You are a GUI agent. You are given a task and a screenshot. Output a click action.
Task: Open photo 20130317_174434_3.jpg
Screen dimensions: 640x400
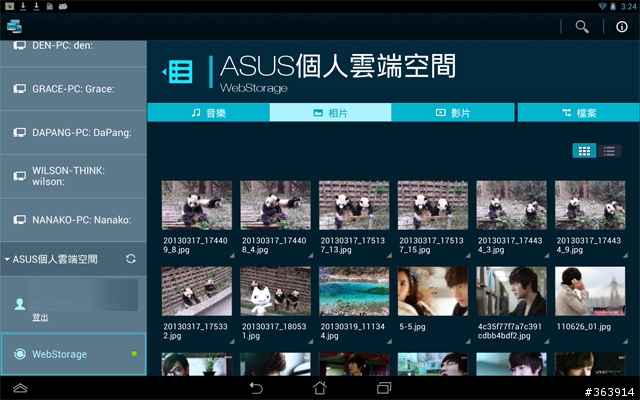(511, 205)
